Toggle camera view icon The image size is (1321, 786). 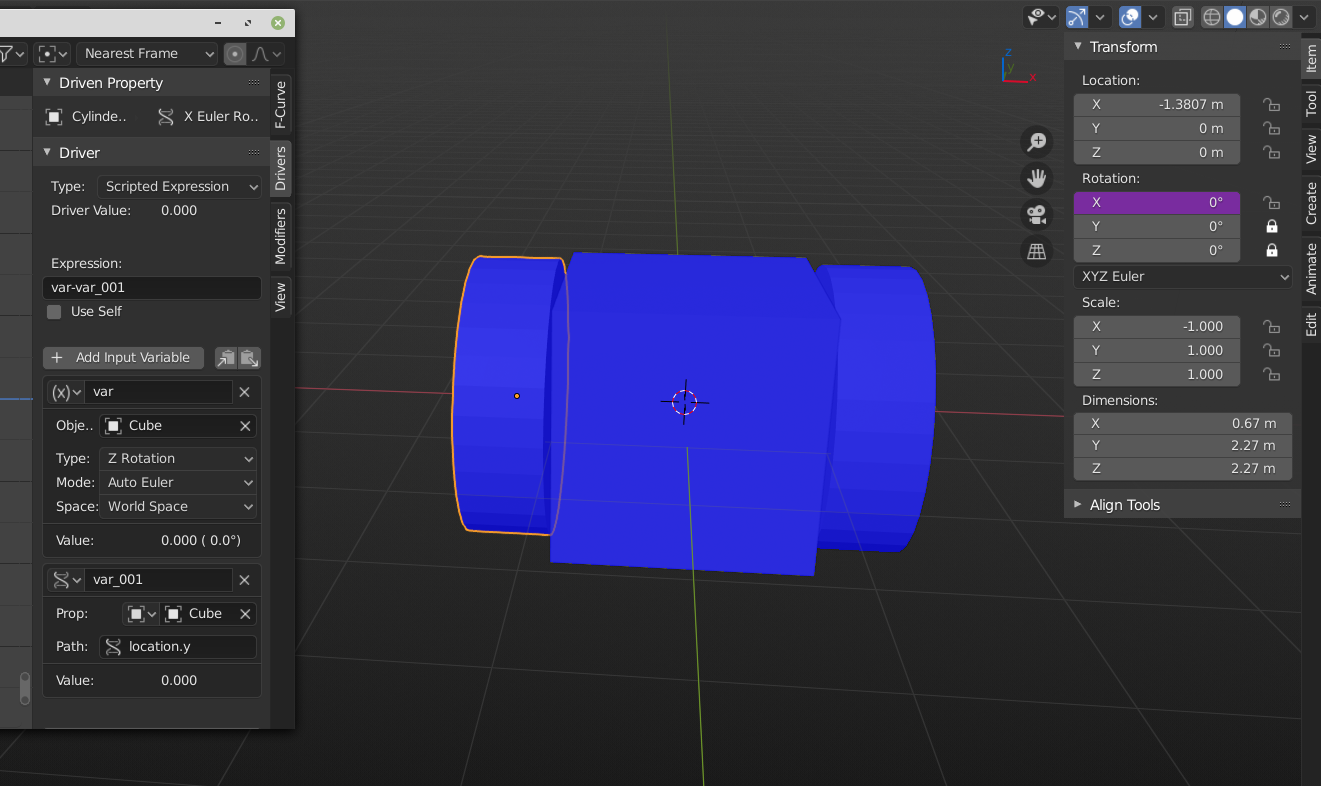1037,214
